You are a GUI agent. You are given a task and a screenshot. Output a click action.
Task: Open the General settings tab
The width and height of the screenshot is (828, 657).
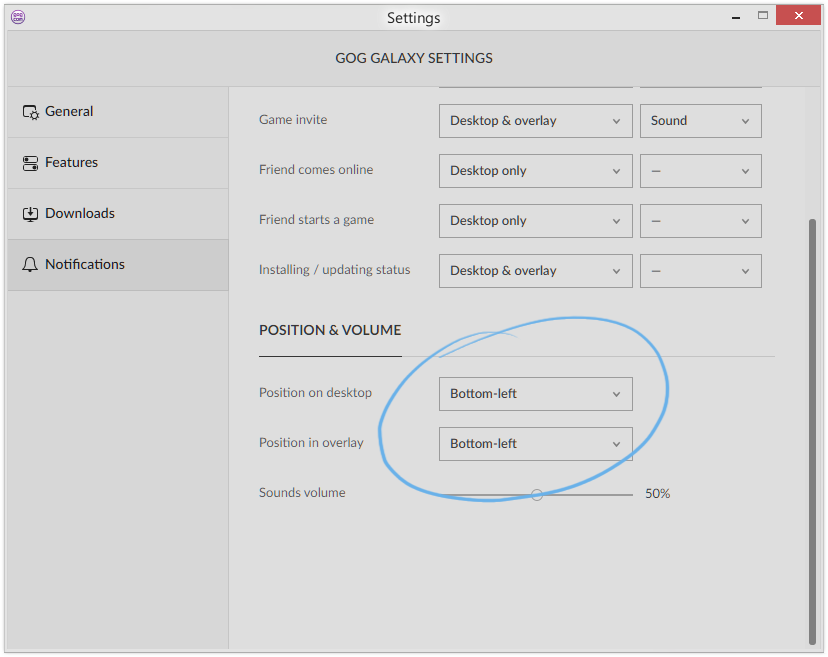click(x=118, y=112)
